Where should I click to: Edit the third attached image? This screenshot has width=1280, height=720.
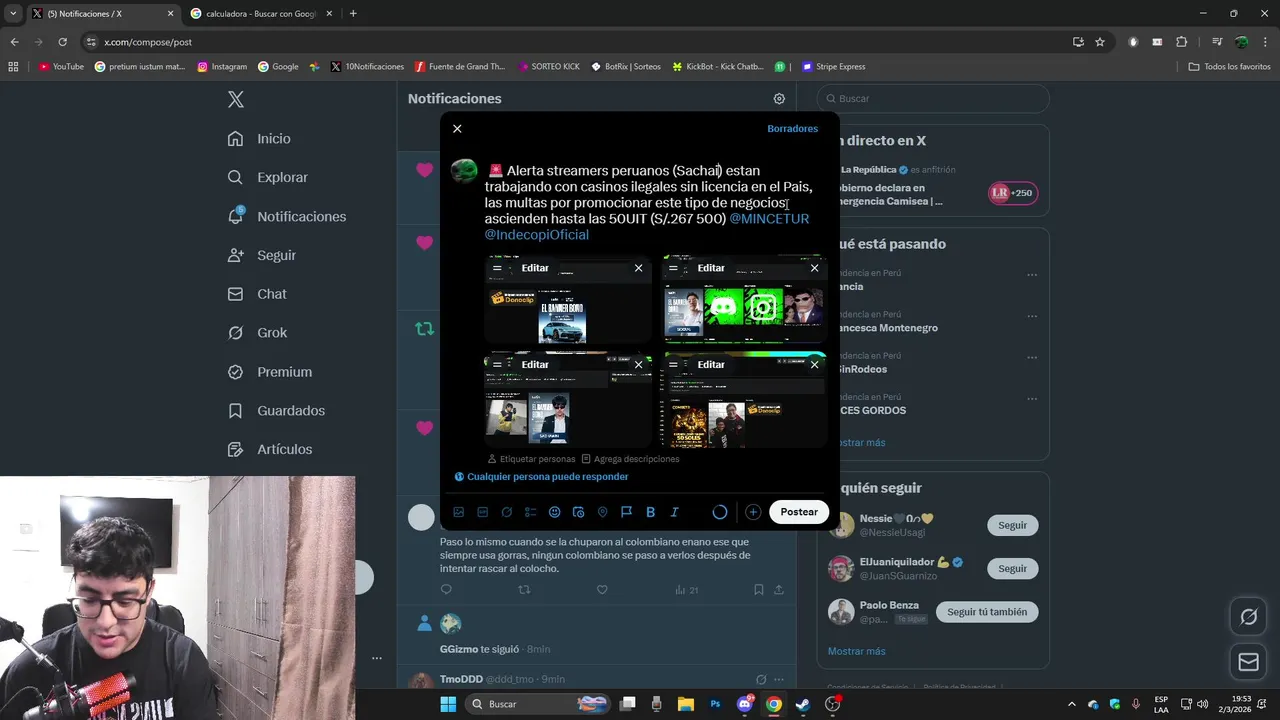[535, 365]
